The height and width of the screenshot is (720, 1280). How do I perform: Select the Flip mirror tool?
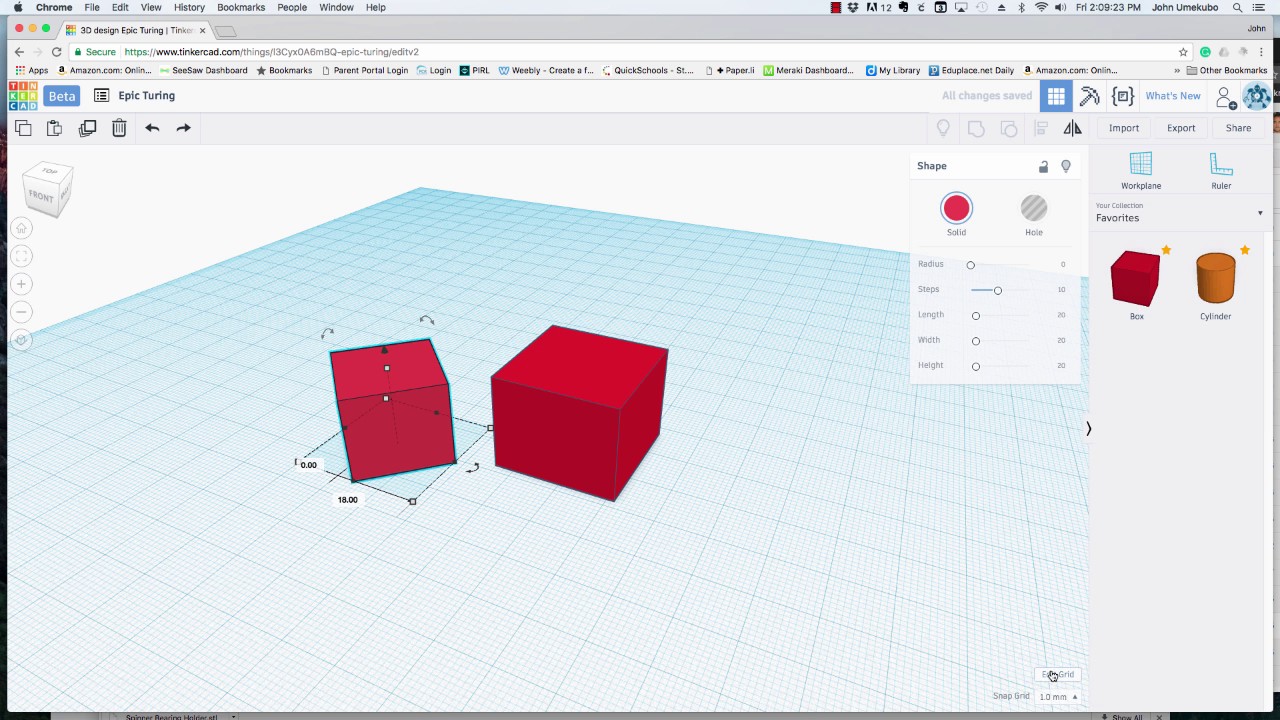coord(1072,128)
